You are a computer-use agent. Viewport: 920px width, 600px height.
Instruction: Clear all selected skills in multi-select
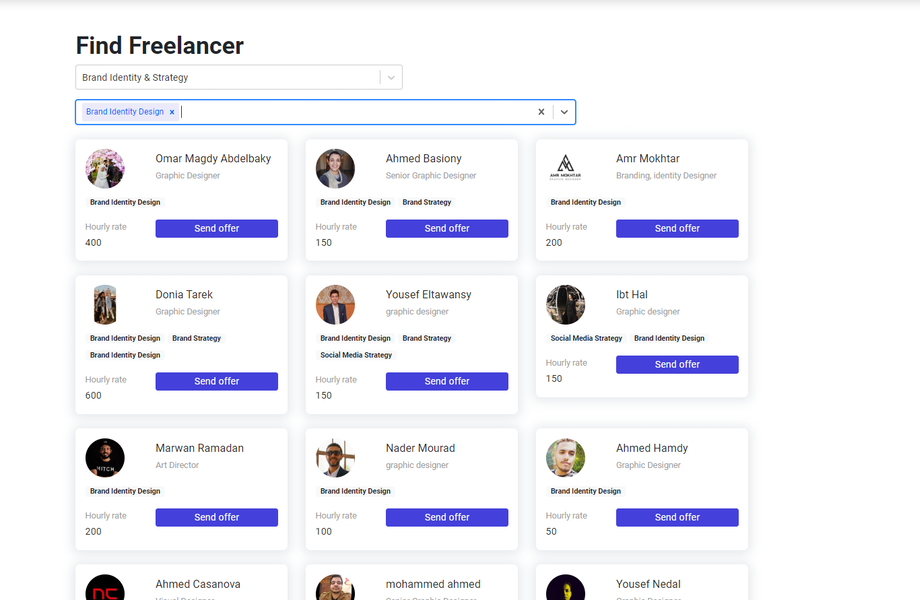[541, 112]
